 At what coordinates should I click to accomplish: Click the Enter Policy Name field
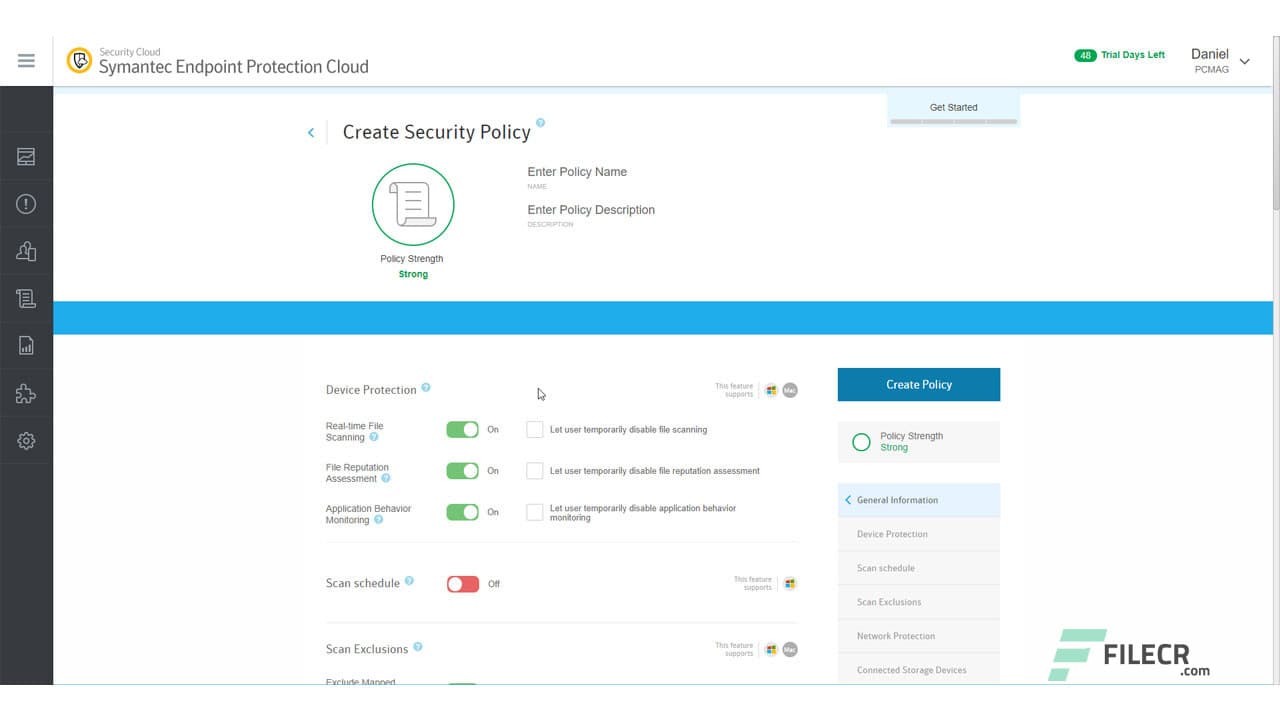click(577, 172)
